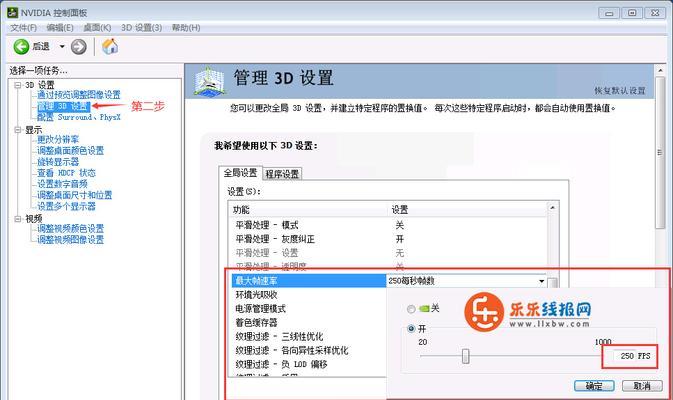Click the NVIDIA Control Panel title icon
The image size is (673, 400).
click(12, 12)
